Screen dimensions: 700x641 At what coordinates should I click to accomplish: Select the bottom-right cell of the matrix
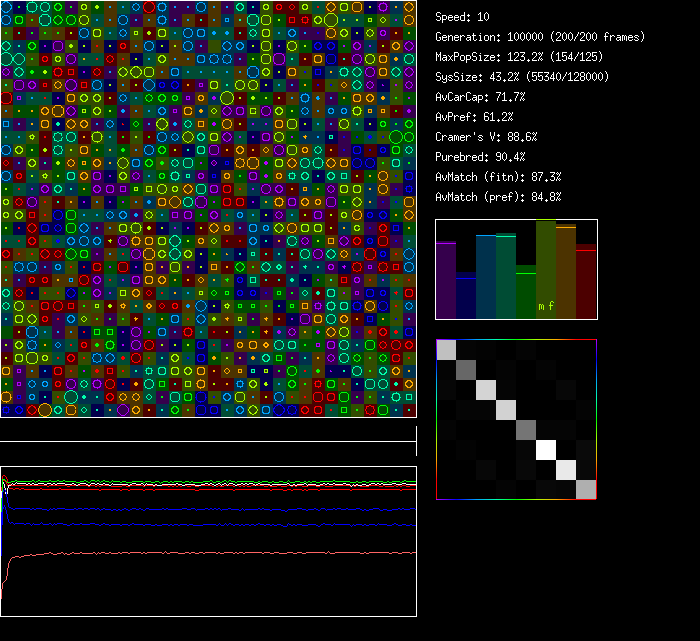pos(586,489)
